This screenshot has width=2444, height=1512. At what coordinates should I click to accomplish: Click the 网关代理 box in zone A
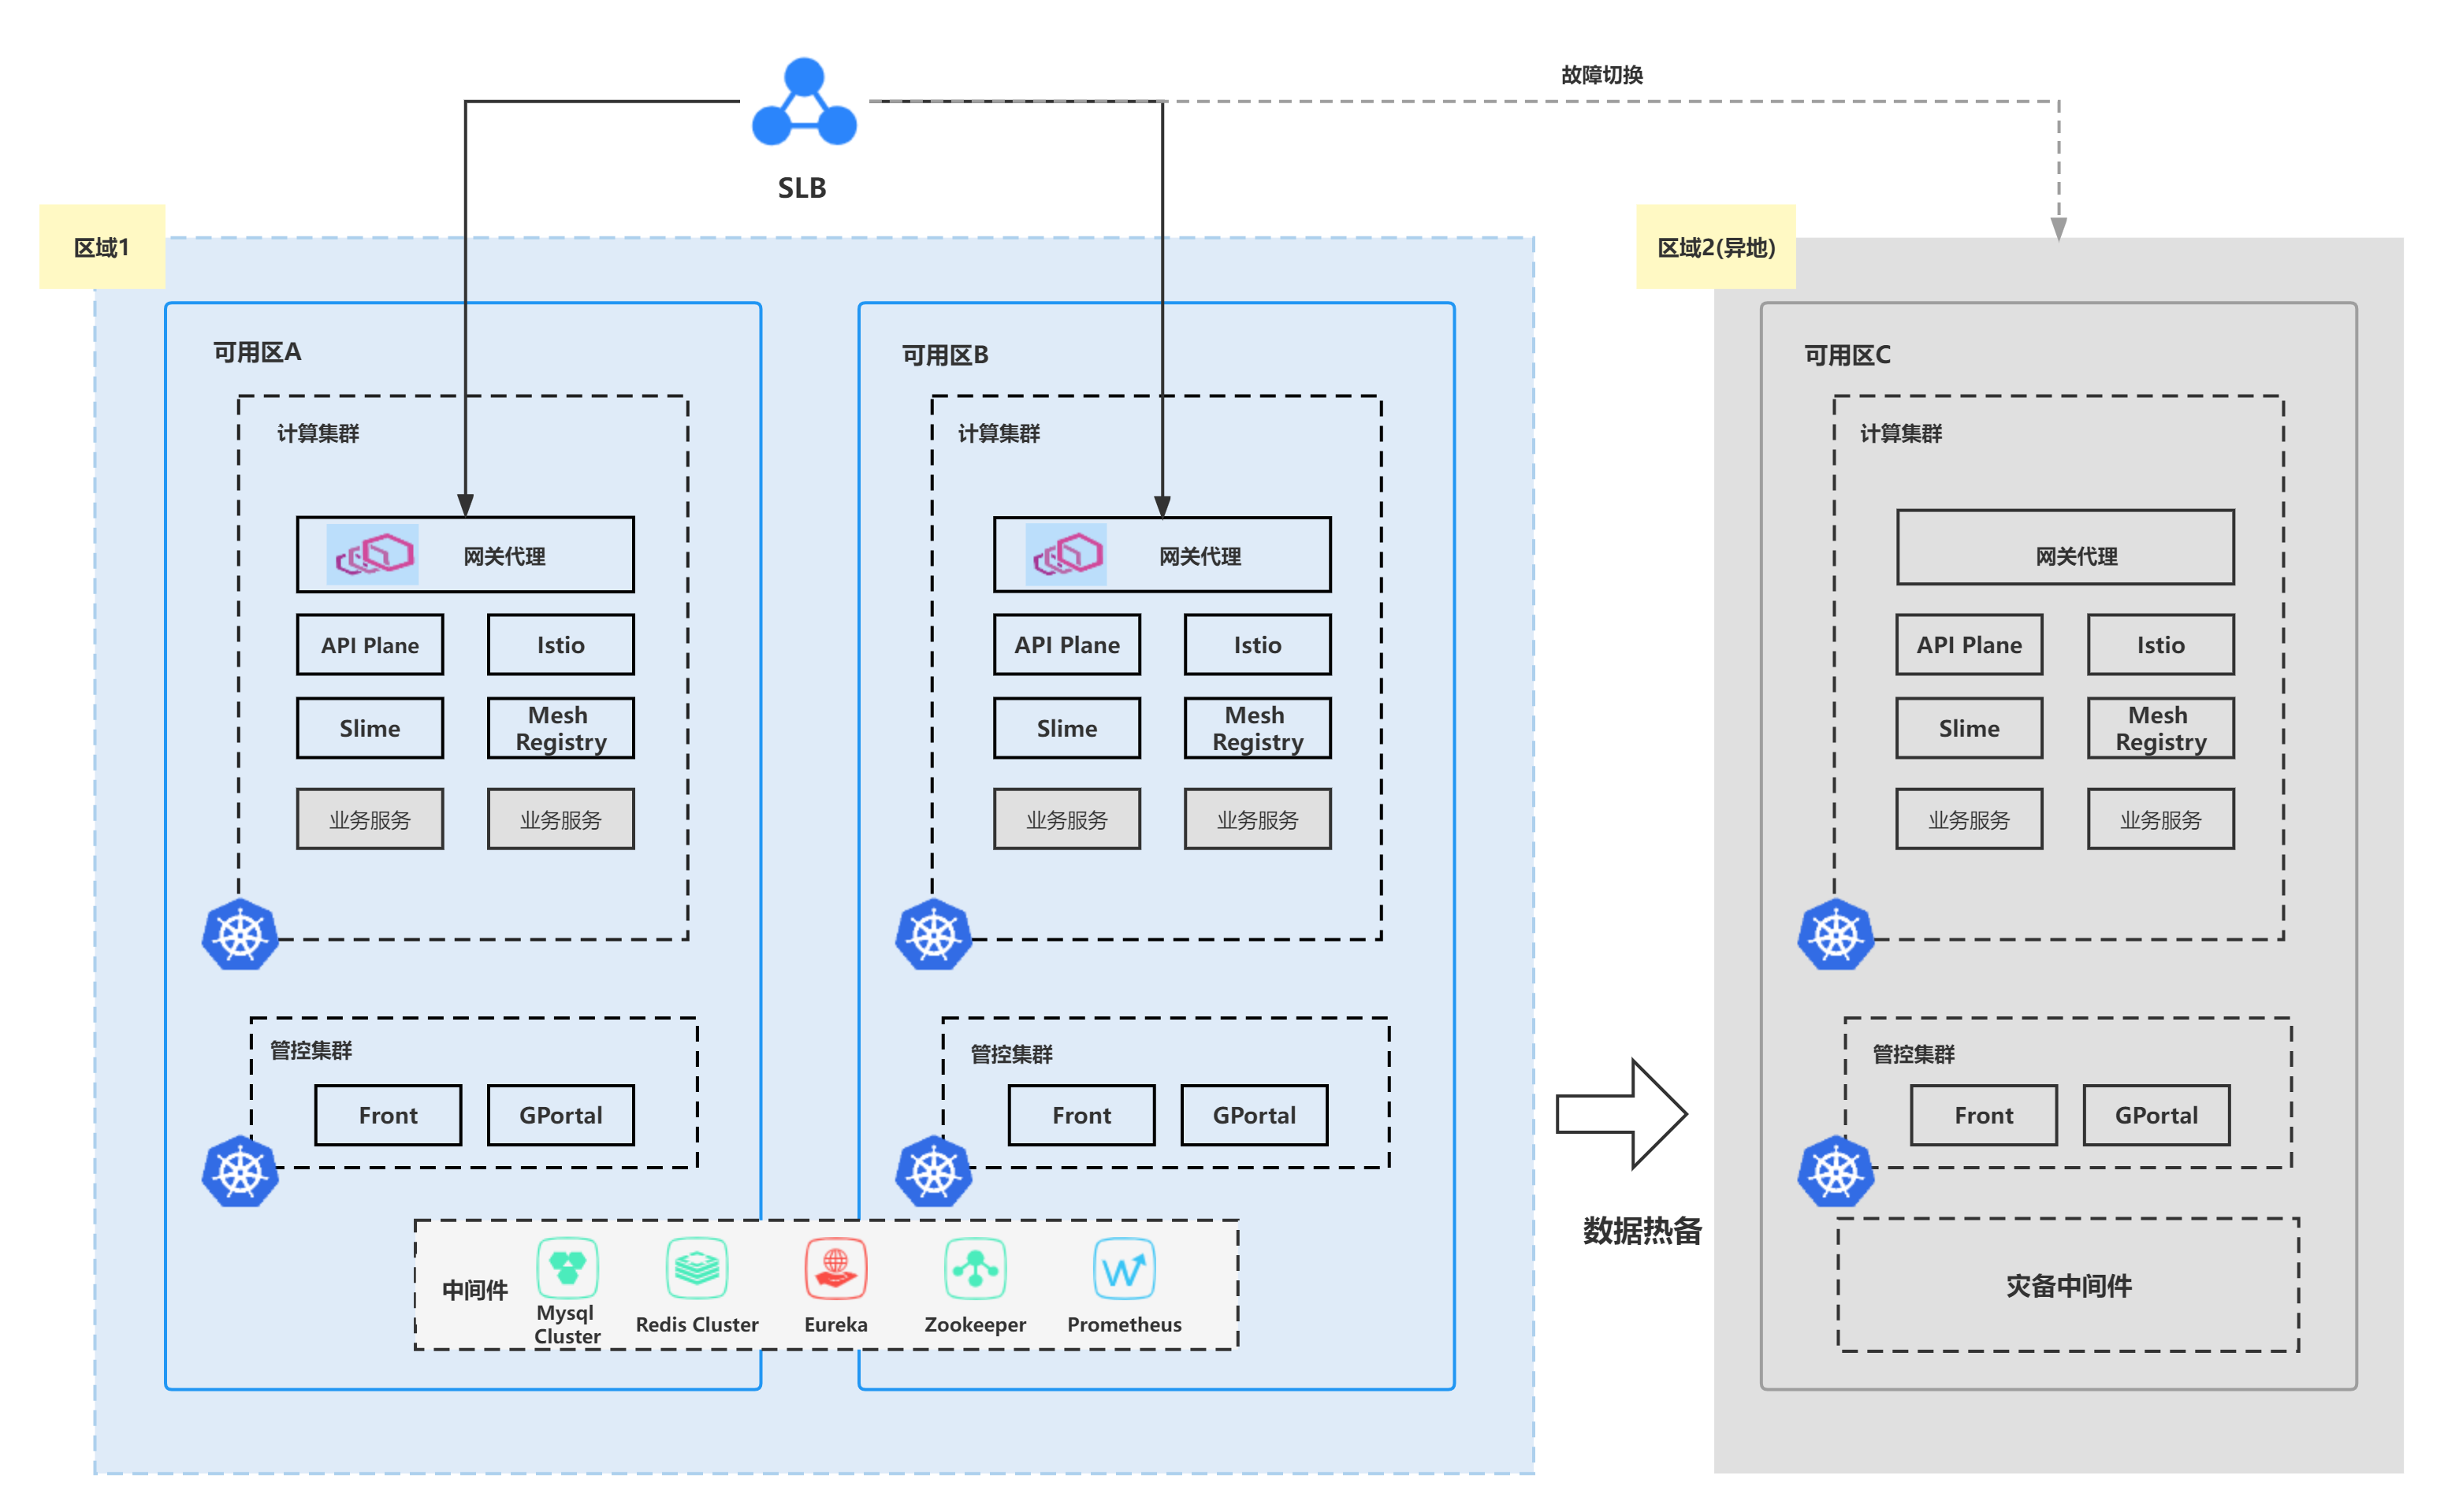tap(465, 555)
